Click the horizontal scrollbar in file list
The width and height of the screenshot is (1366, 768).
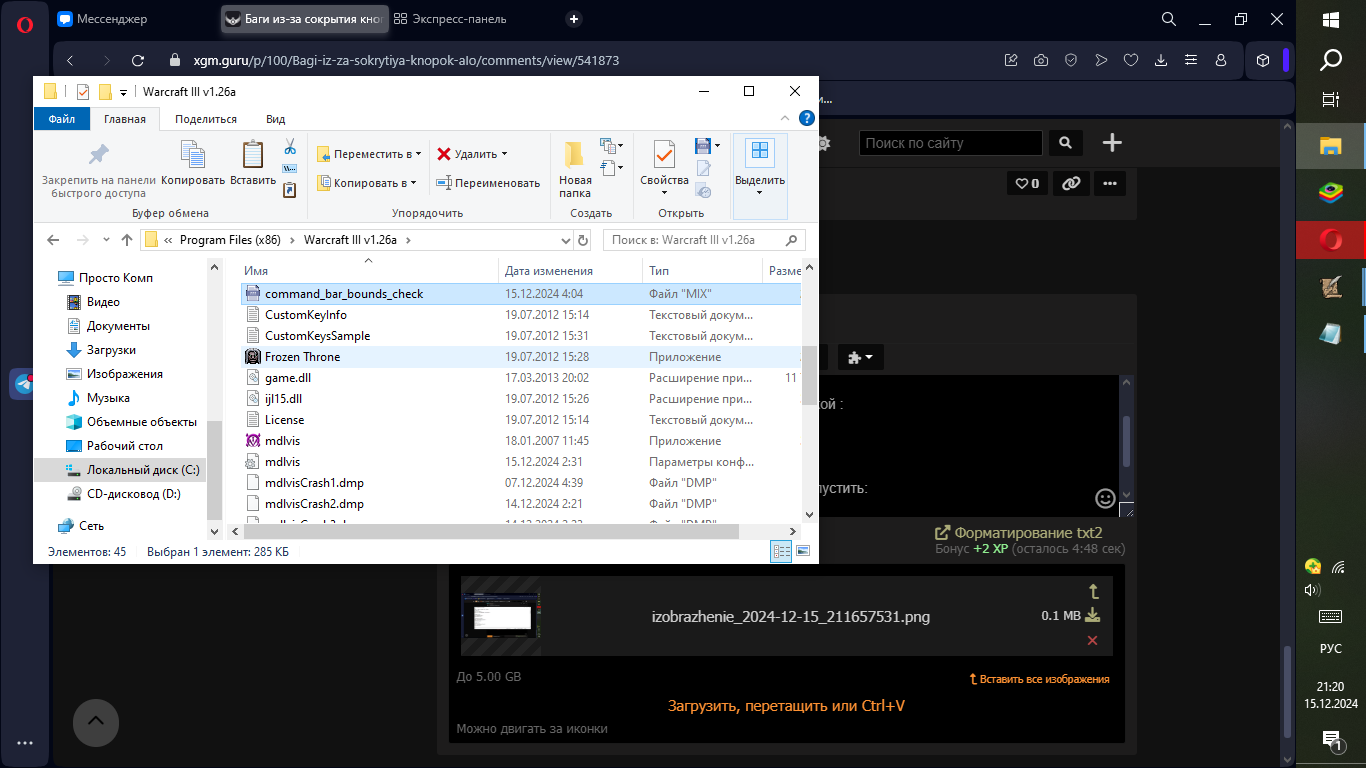pyautogui.click(x=490, y=532)
